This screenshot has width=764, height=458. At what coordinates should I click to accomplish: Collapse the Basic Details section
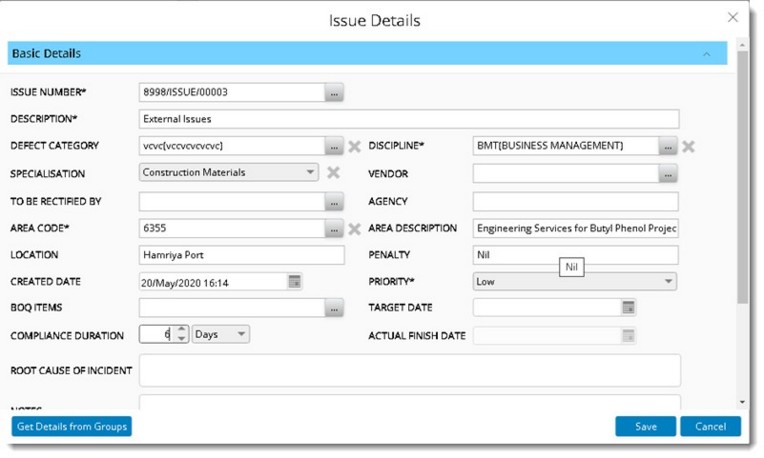pos(707,54)
